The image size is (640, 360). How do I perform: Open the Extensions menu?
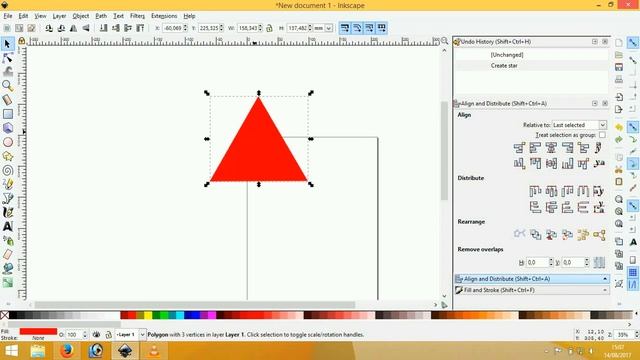(x=164, y=16)
